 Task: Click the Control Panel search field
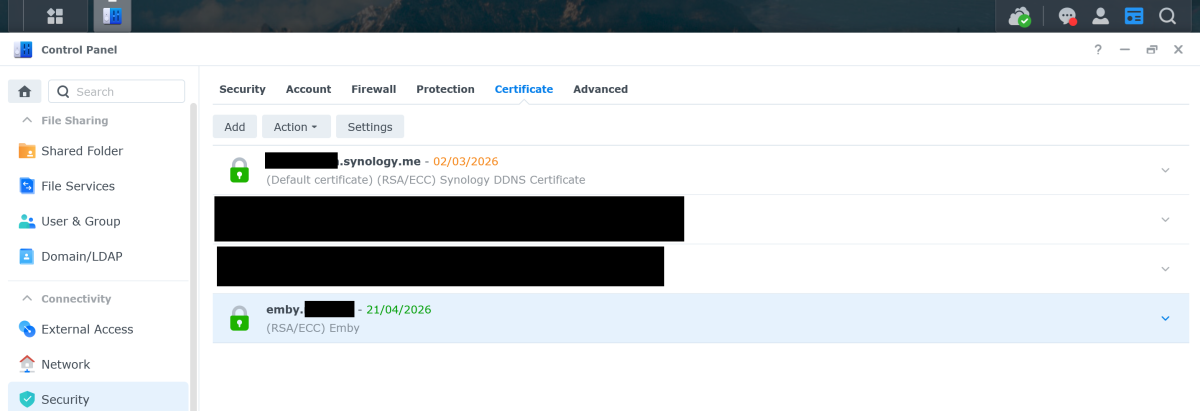pyautogui.click(x=117, y=91)
